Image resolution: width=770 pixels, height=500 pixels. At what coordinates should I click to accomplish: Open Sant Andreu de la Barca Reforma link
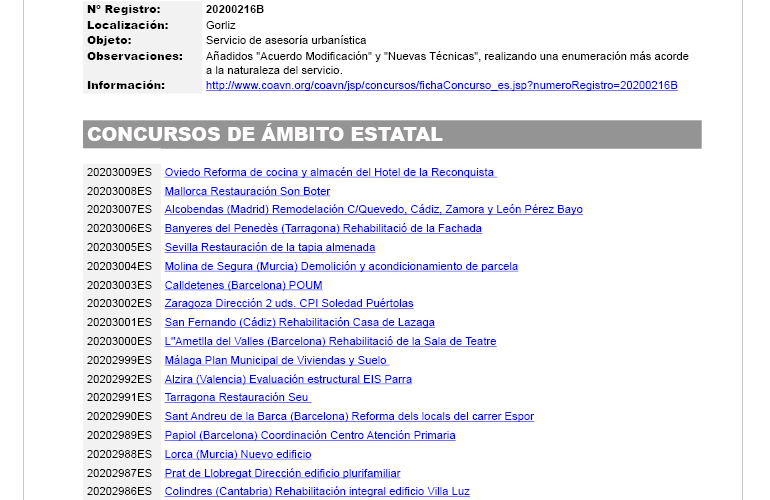[x=349, y=417]
